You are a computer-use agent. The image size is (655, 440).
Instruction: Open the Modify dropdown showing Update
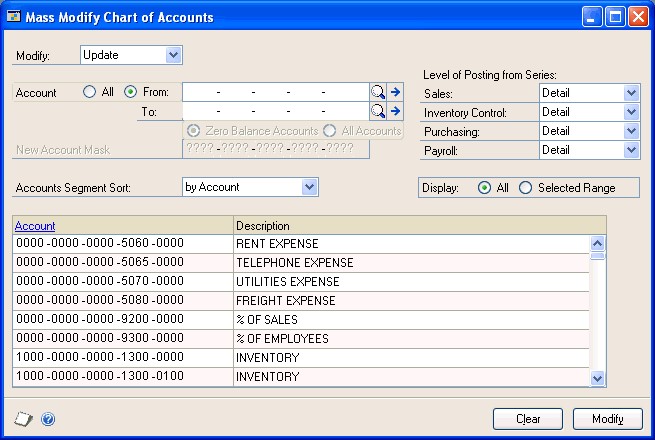[173, 55]
